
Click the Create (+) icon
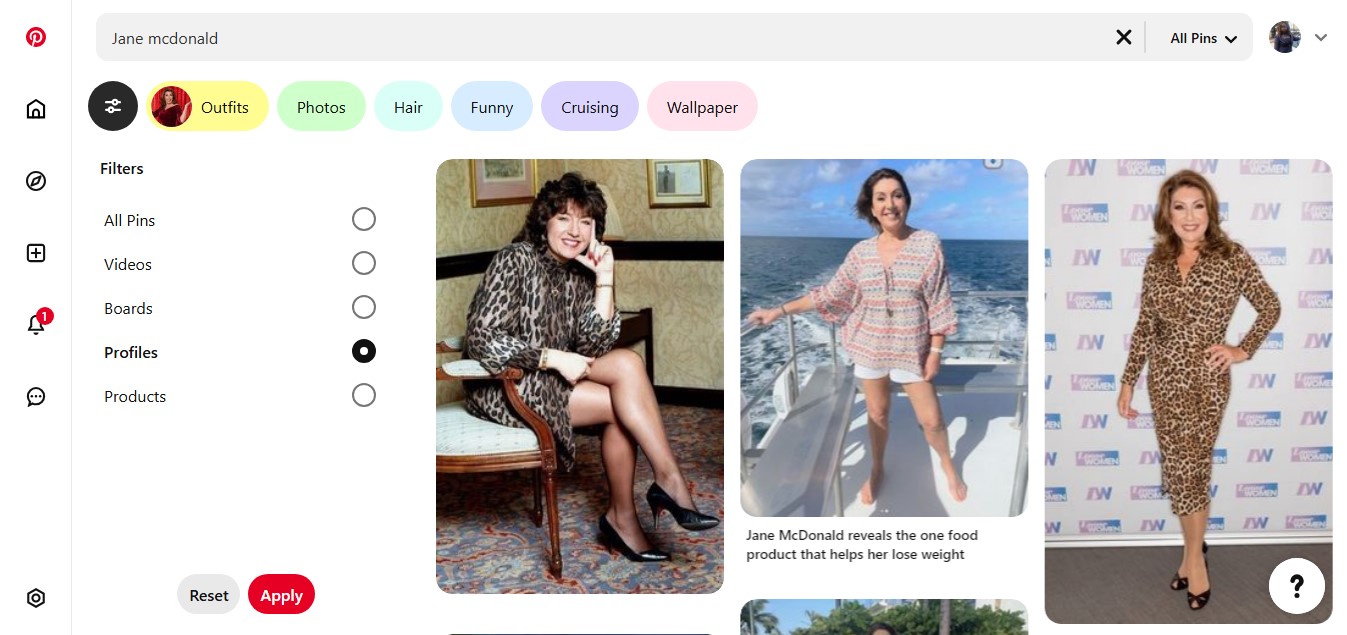[36, 253]
